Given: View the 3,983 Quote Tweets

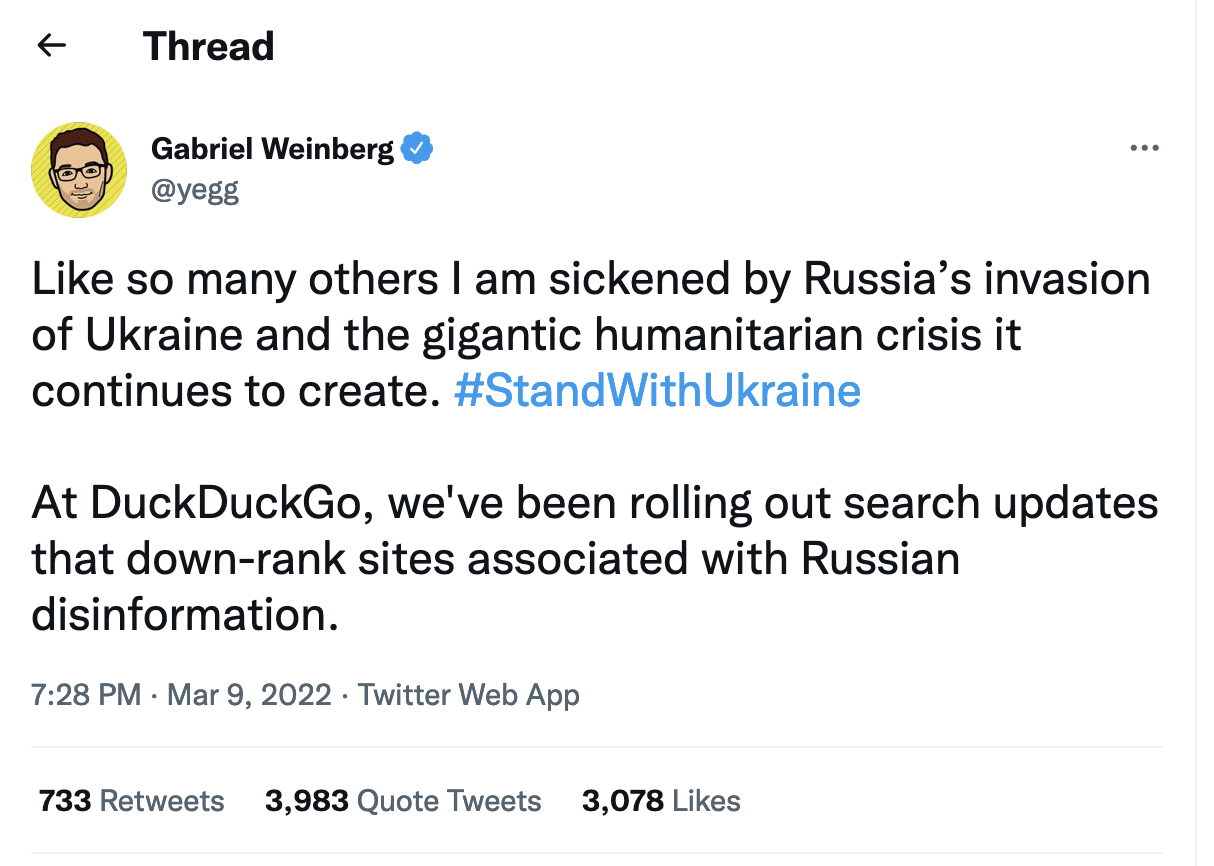Looking at the screenshot, I should 403,801.
